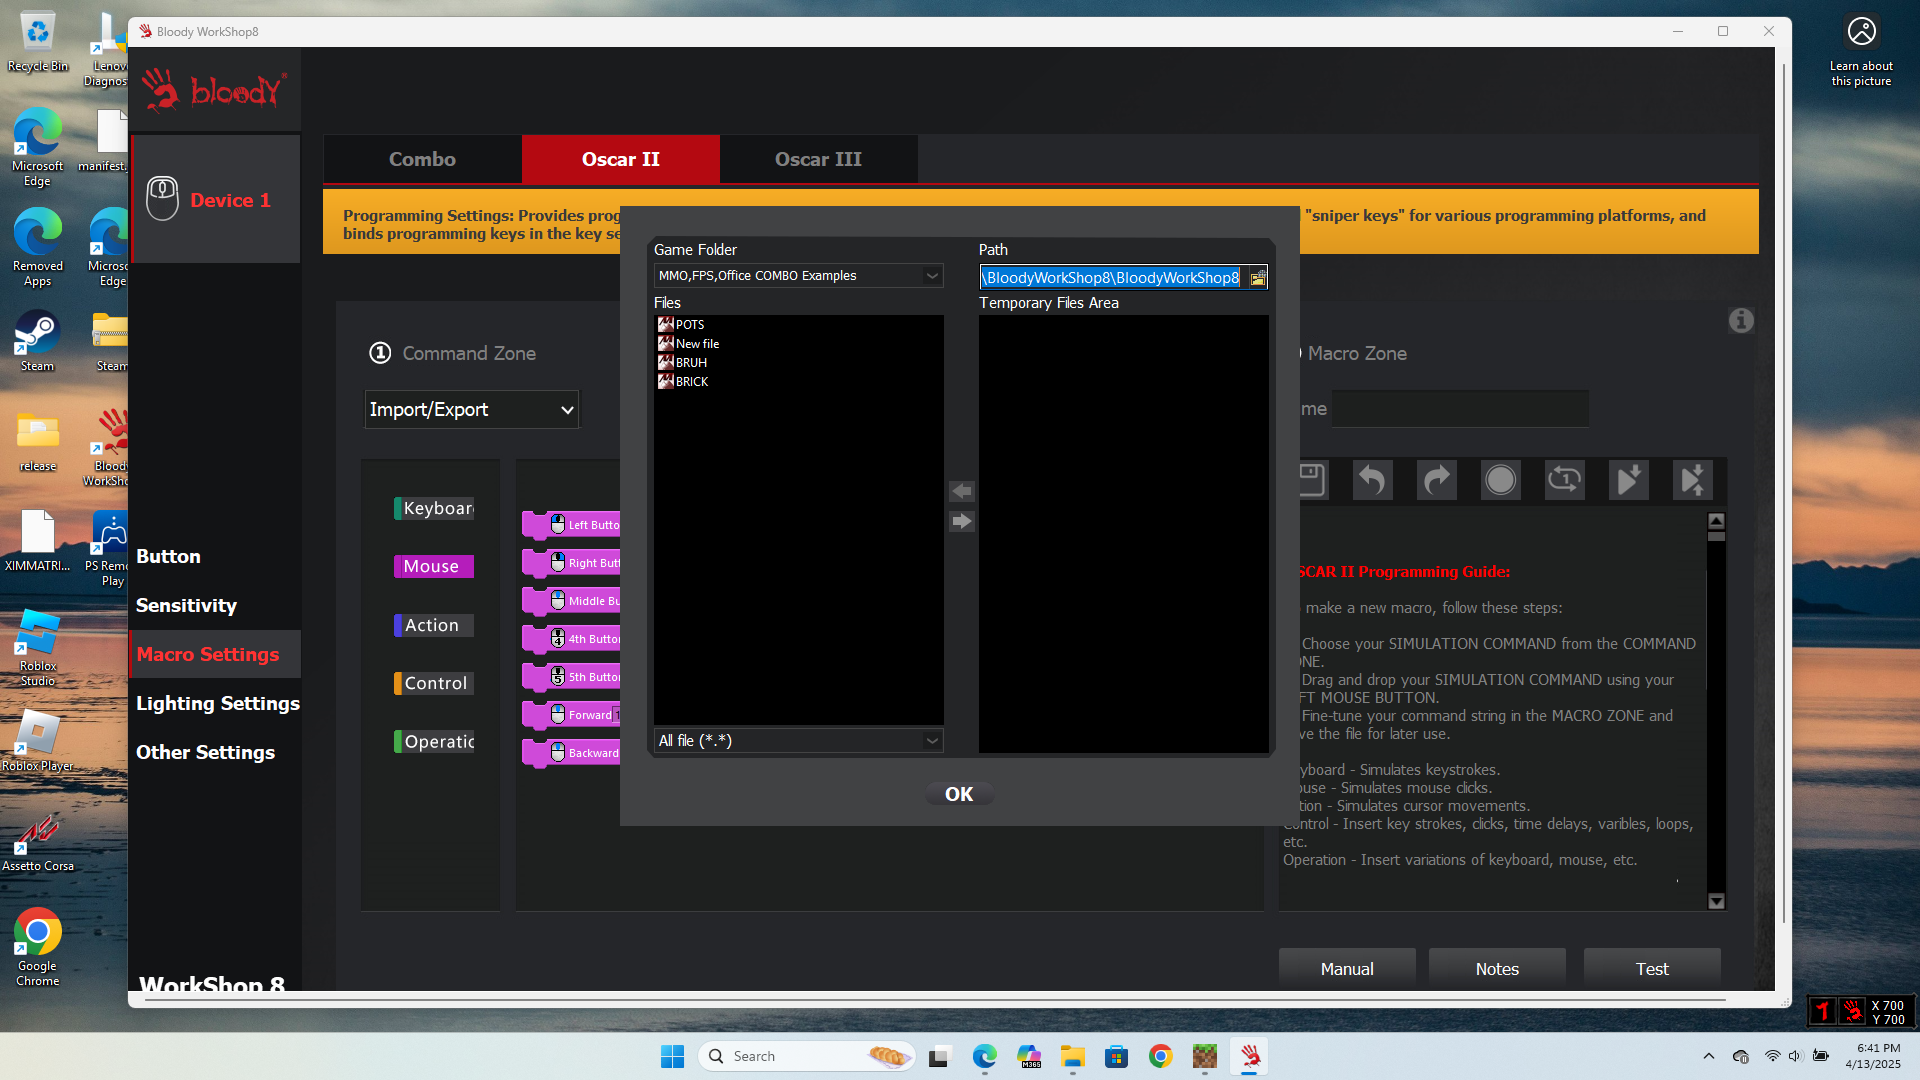Click the OK button in the dialog
Image resolution: width=1920 pixels, height=1080 pixels.
pyautogui.click(x=958, y=794)
